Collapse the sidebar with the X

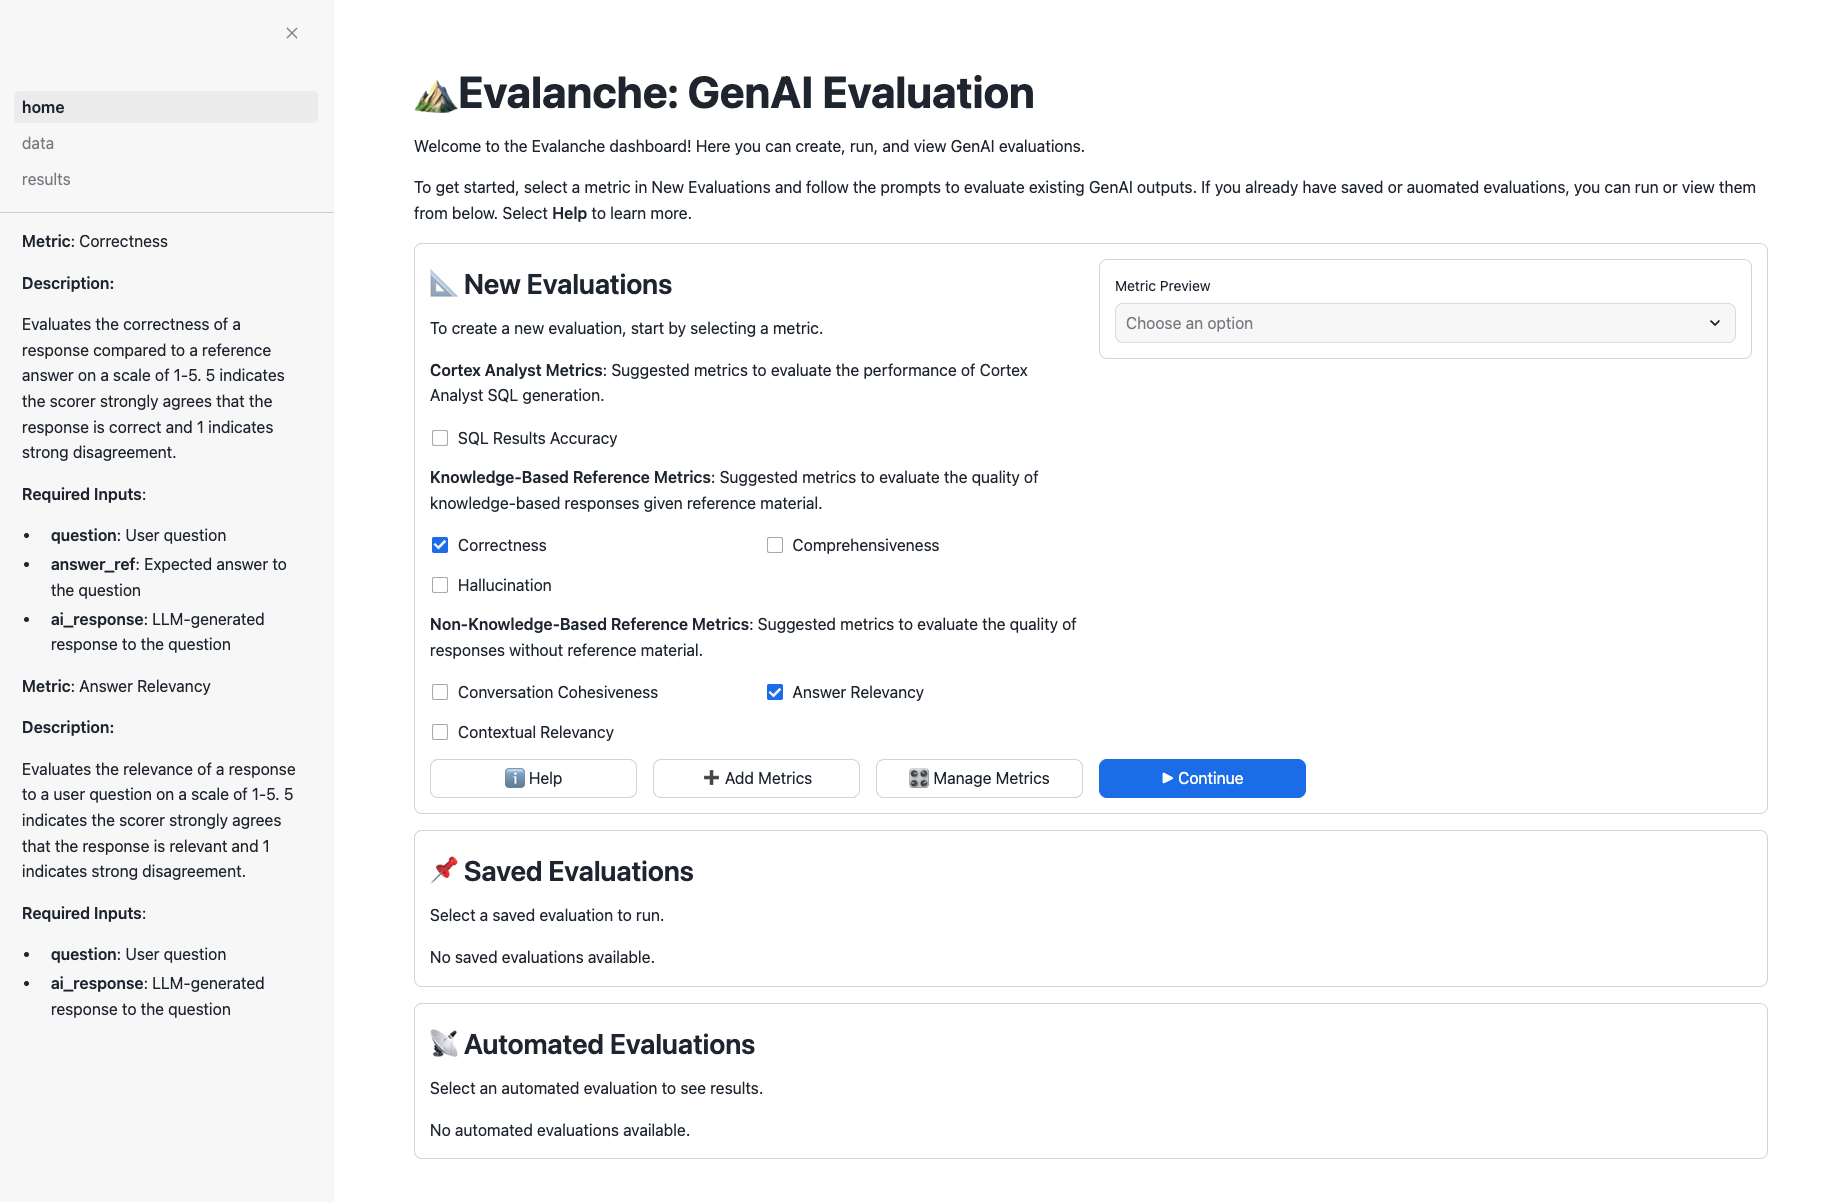pos(291,32)
